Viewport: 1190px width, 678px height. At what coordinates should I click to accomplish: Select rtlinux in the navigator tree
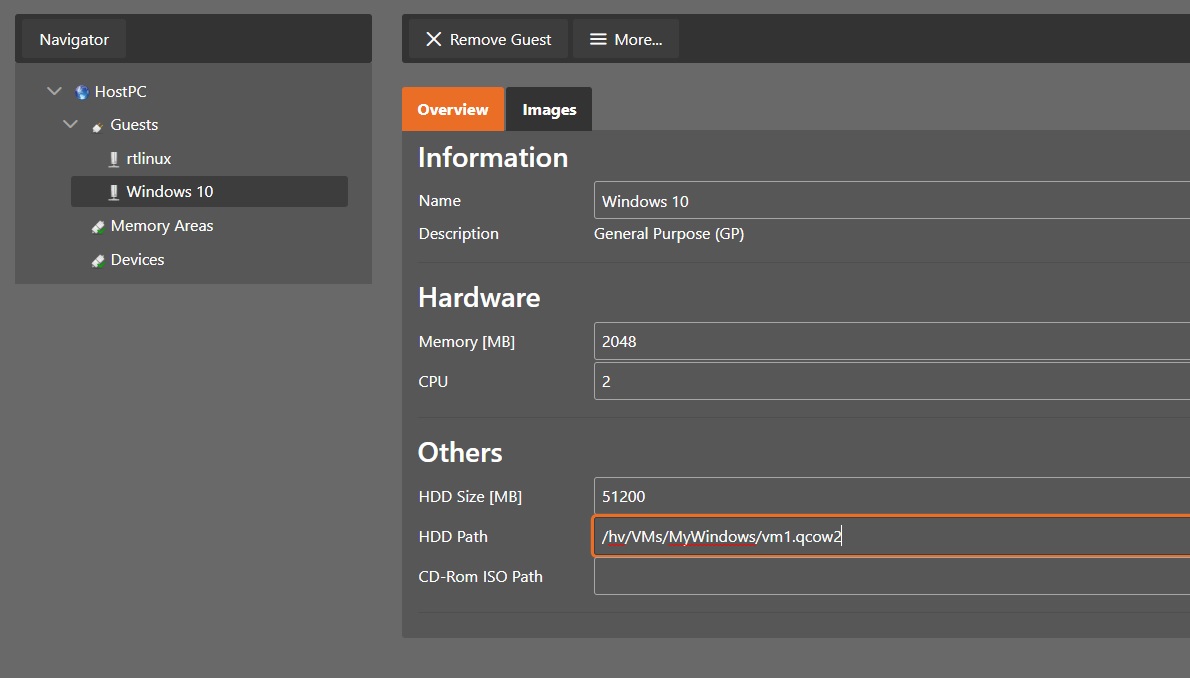(x=149, y=159)
